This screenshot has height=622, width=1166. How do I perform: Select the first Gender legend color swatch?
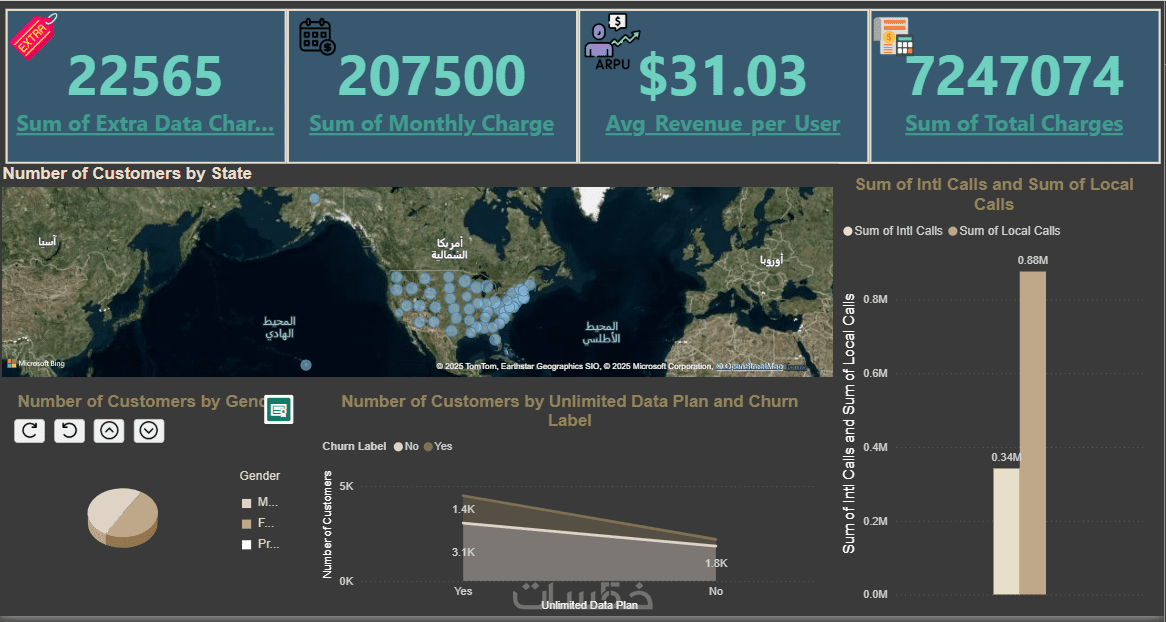click(247, 503)
